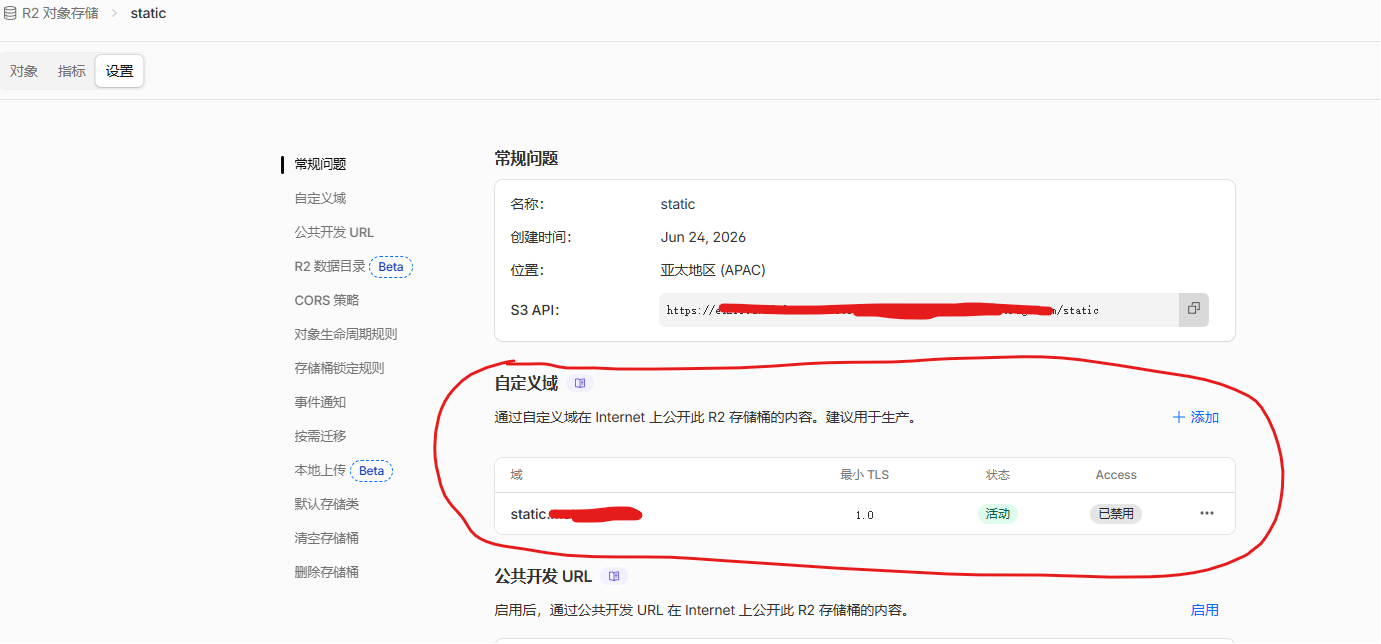Click the S3 API URL field
Image resolution: width=1381 pixels, height=644 pixels.
pos(919,310)
